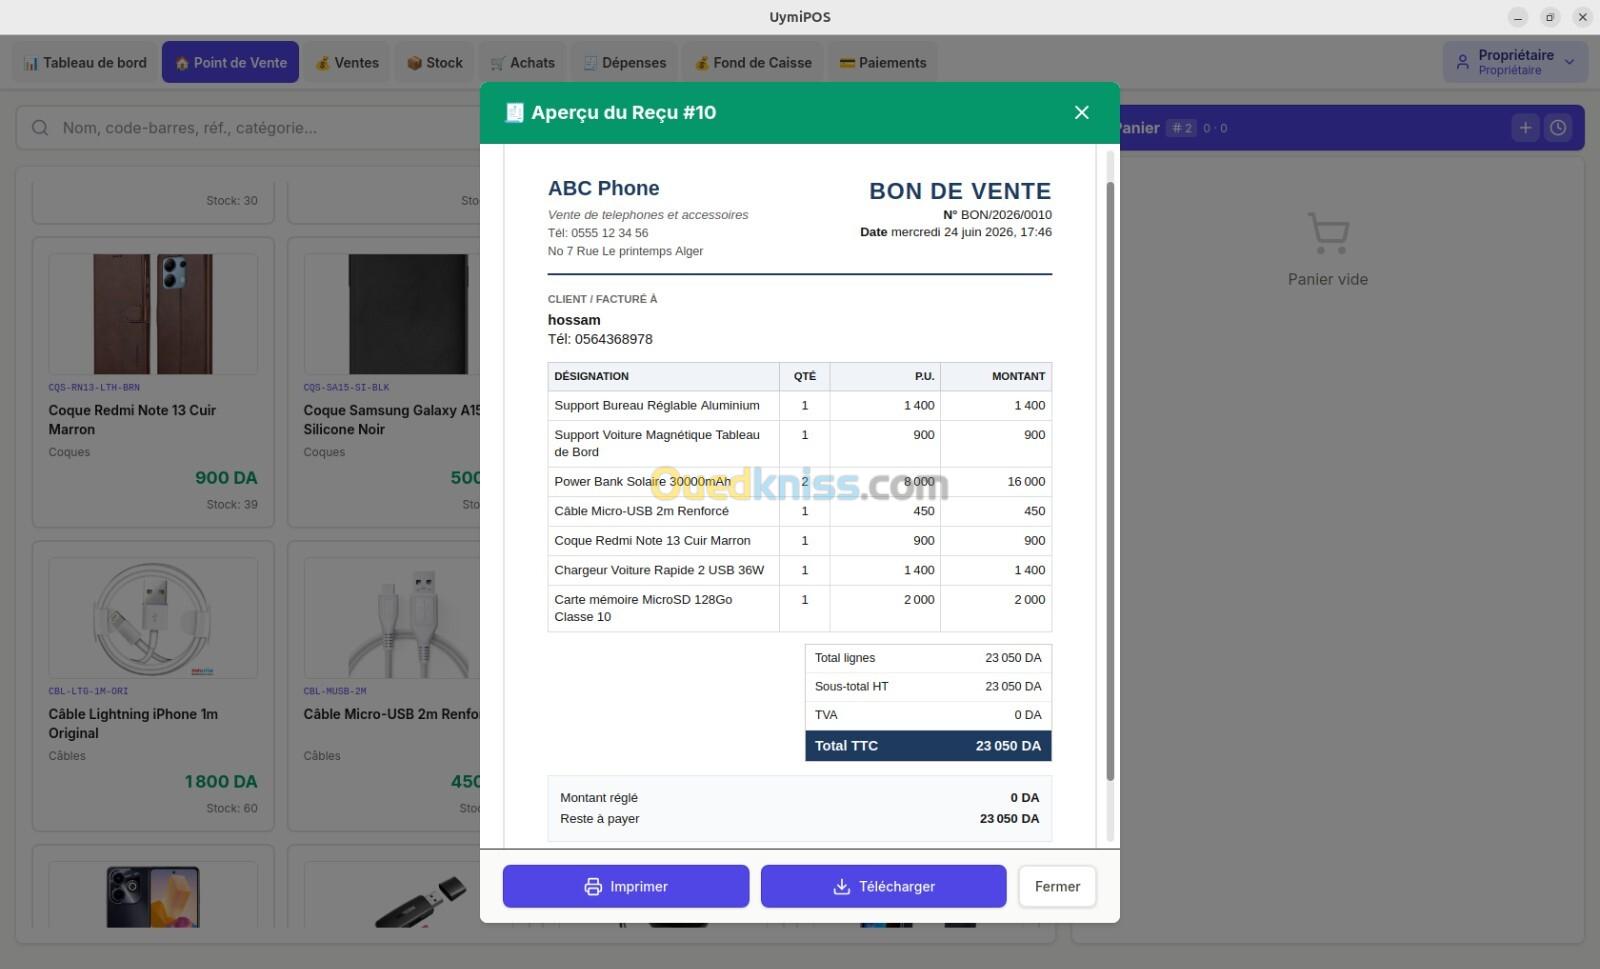Click the 'TVA' row in totals
The image size is (1600, 969).
pyautogui.click(x=928, y=715)
